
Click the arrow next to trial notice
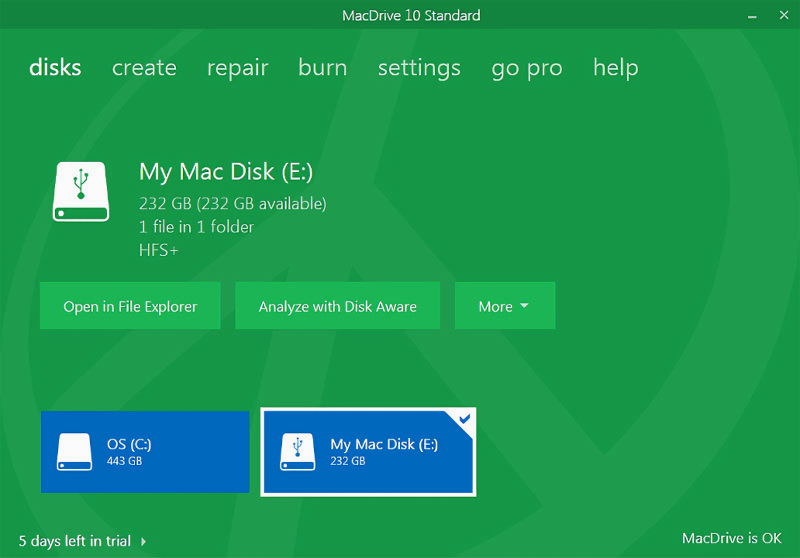(144, 541)
